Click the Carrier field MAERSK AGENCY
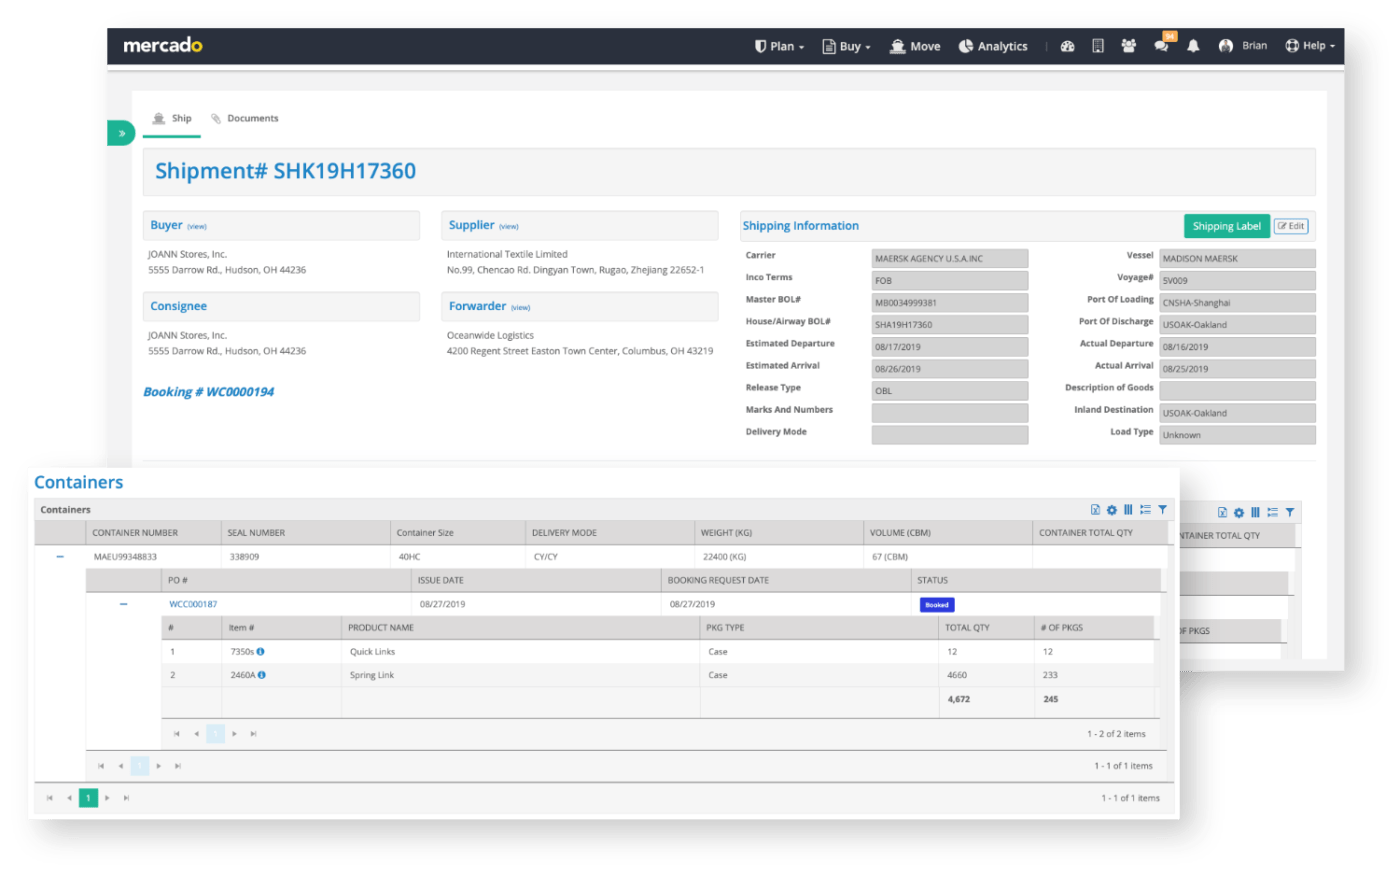 [x=950, y=258]
